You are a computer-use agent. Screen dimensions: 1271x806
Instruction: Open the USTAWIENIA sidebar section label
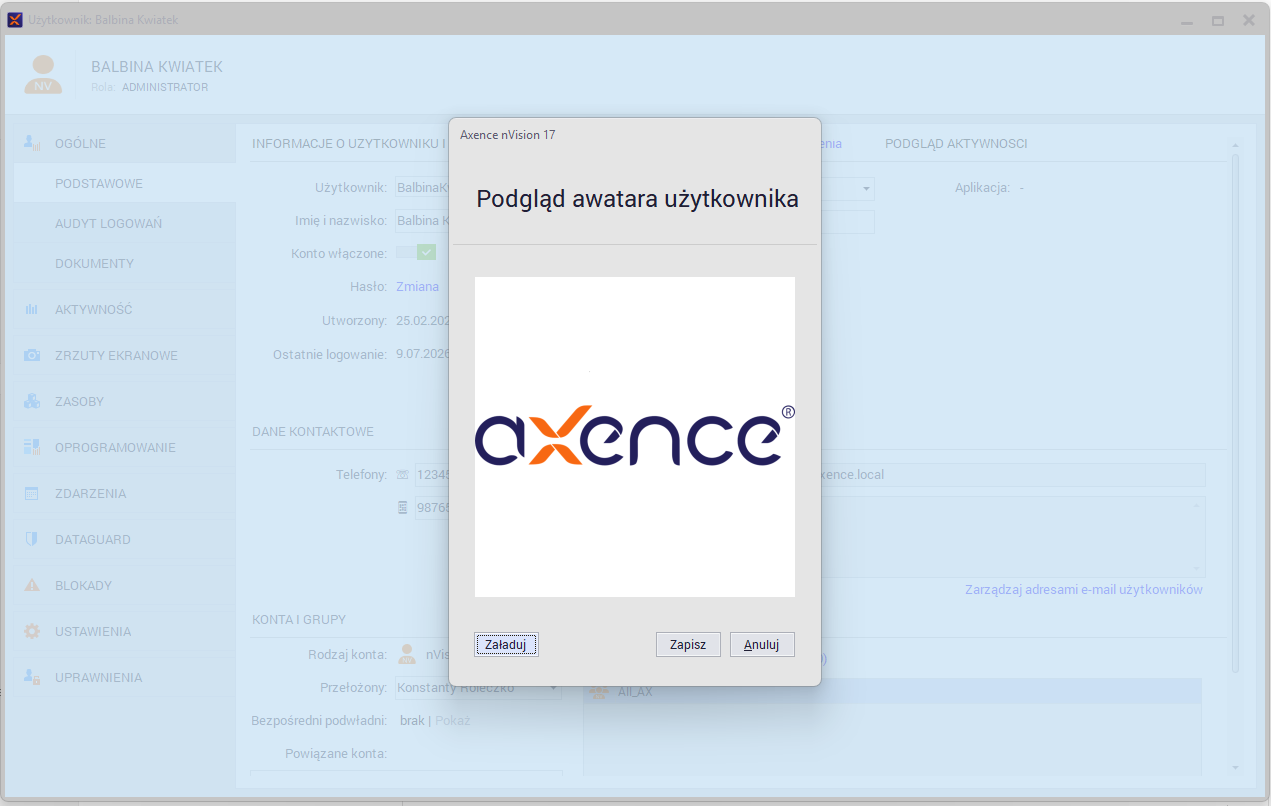(93, 632)
